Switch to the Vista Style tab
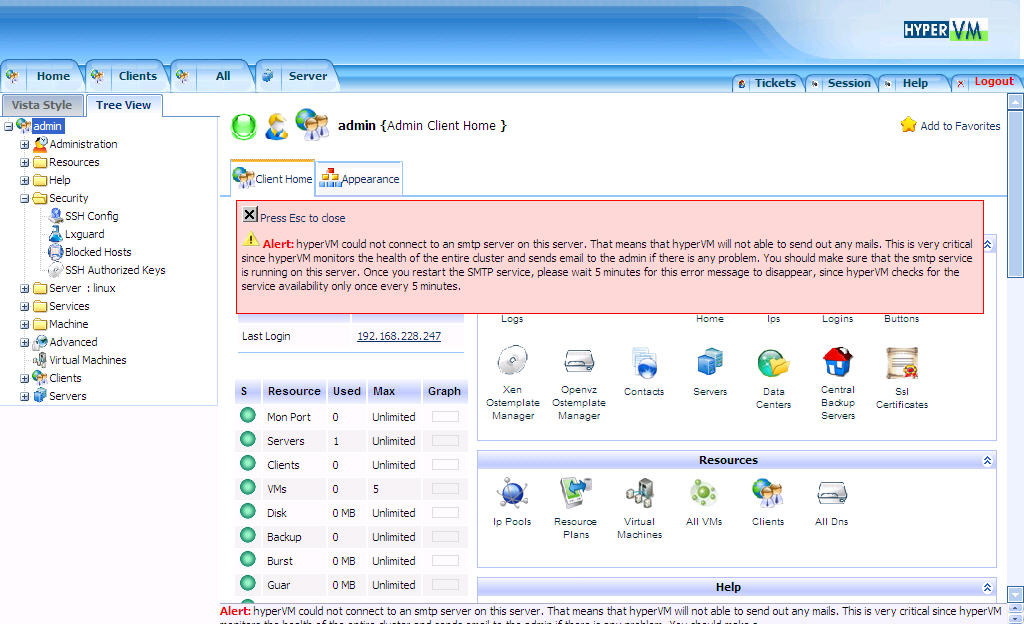Viewport: 1024px width, 624px height. click(42, 105)
